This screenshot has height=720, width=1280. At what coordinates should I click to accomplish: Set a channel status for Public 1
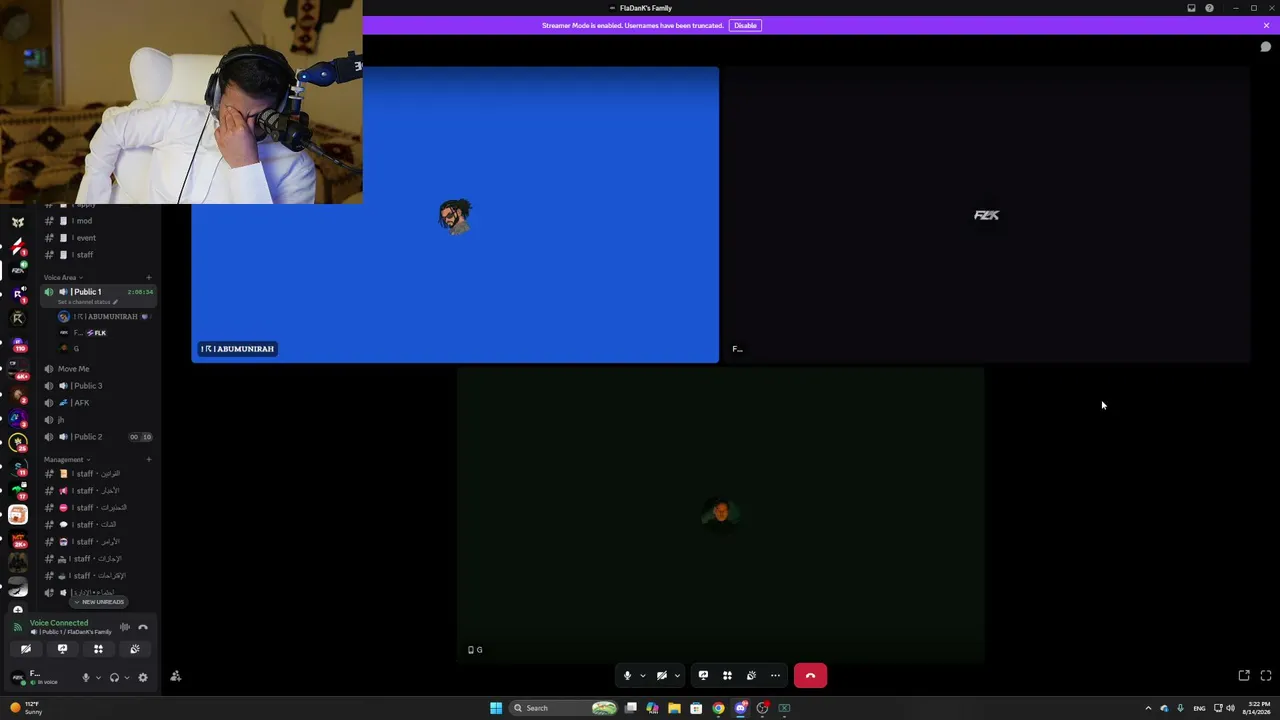(x=88, y=302)
